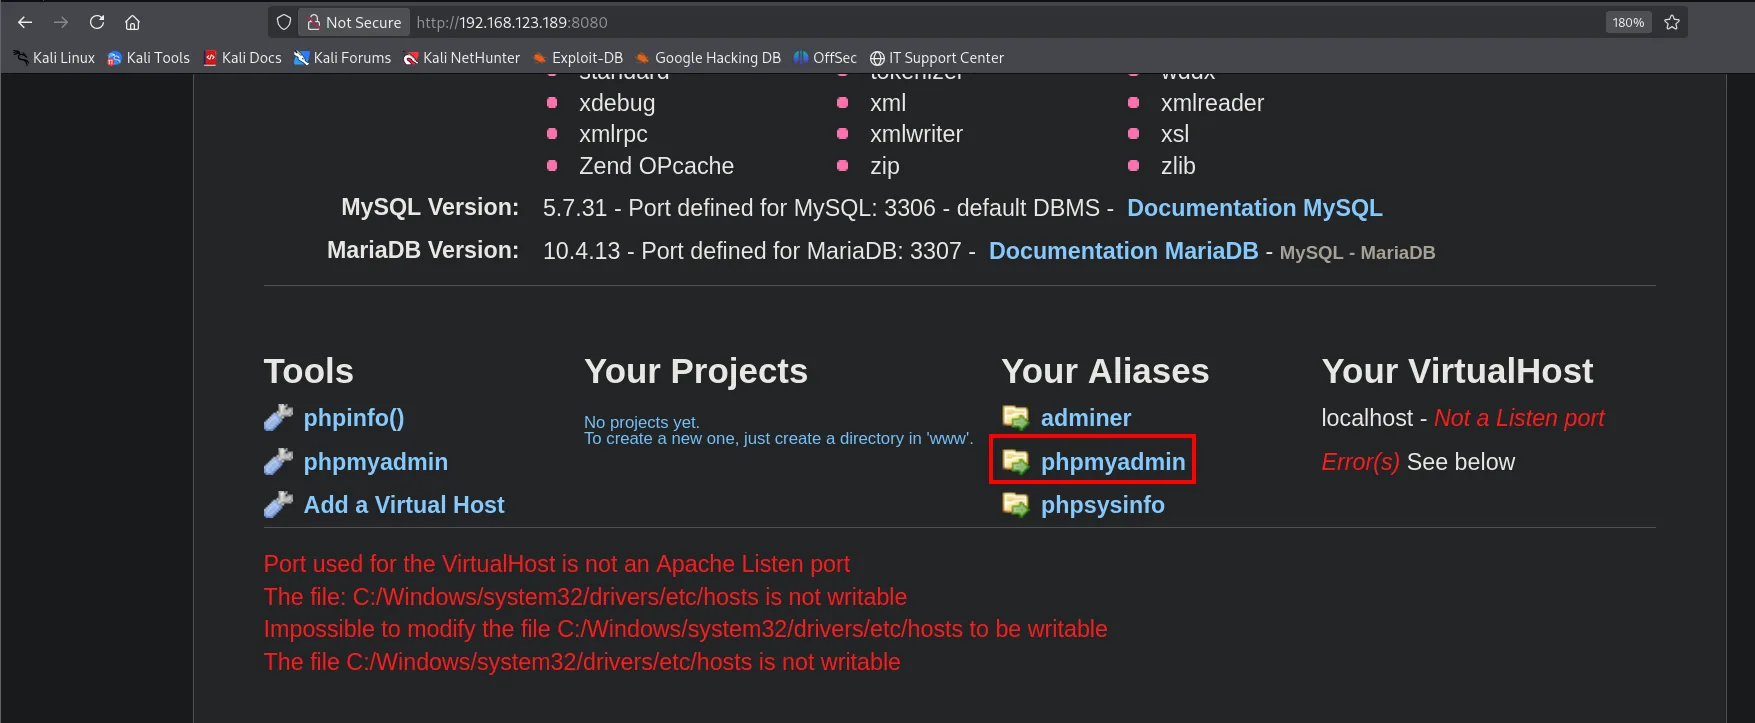This screenshot has height=723, width=1755.
Task: Open the Kali Docs bookmark
Action: coord(242,58)
